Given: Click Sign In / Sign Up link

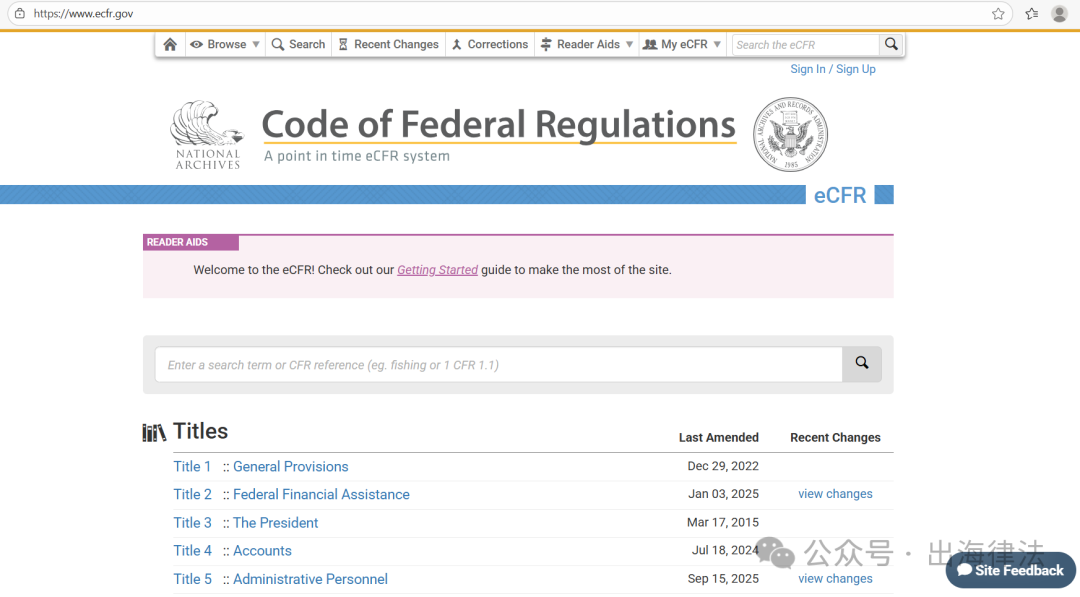Looking at the screenshot, I should (x=833, y=69).
